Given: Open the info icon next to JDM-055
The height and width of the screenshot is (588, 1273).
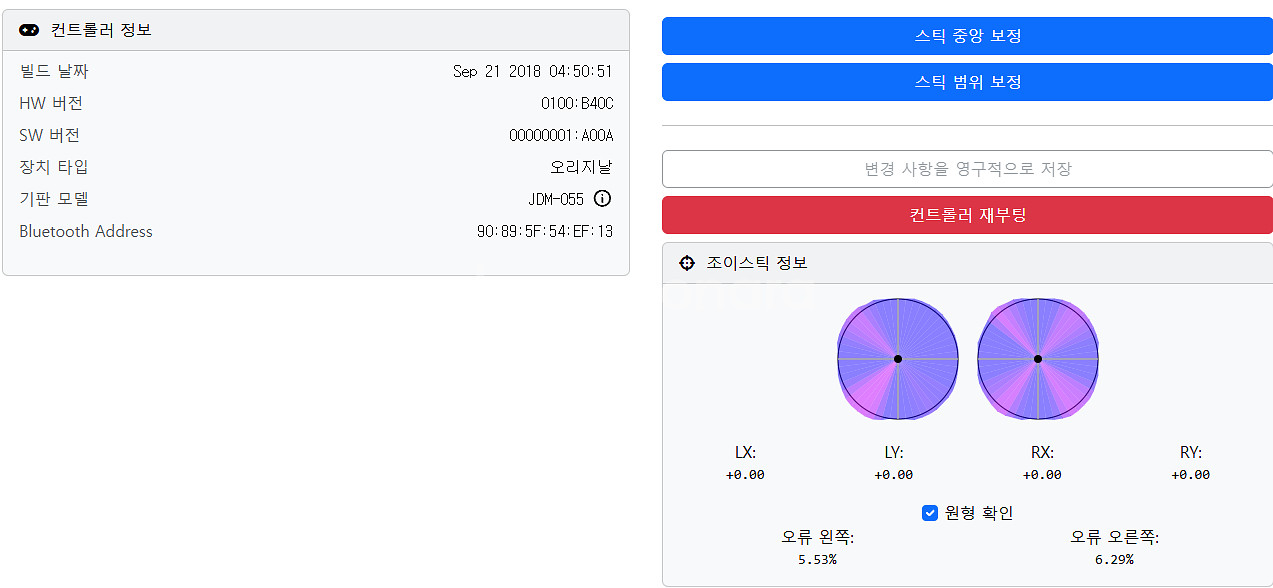Looking at the screenshot, I should pos(602,198).
